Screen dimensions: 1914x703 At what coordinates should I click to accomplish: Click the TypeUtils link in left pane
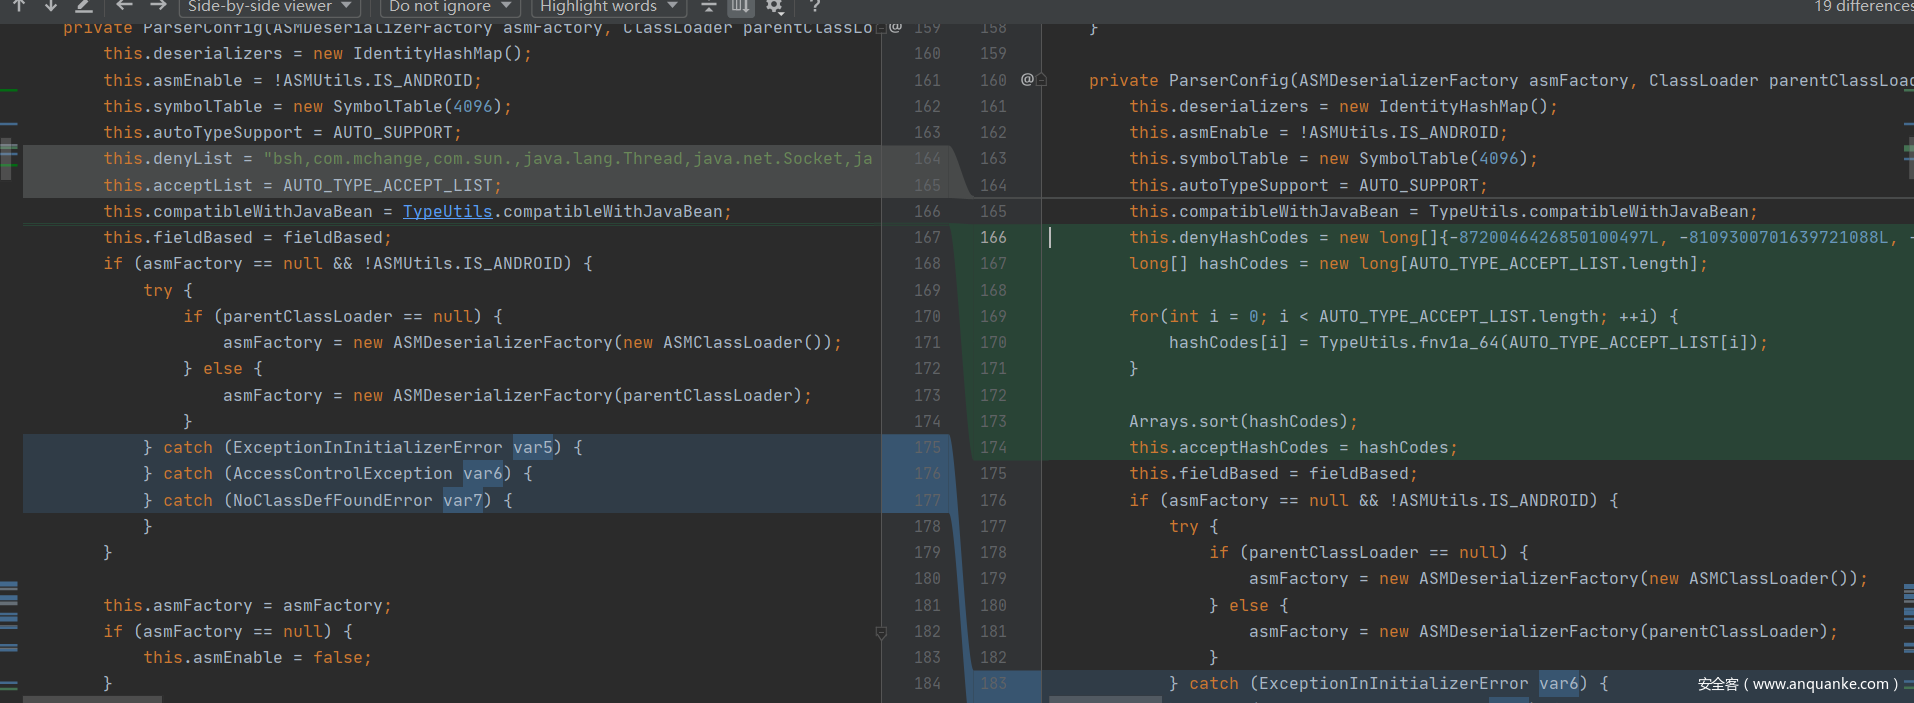click(x=447, y=211)
